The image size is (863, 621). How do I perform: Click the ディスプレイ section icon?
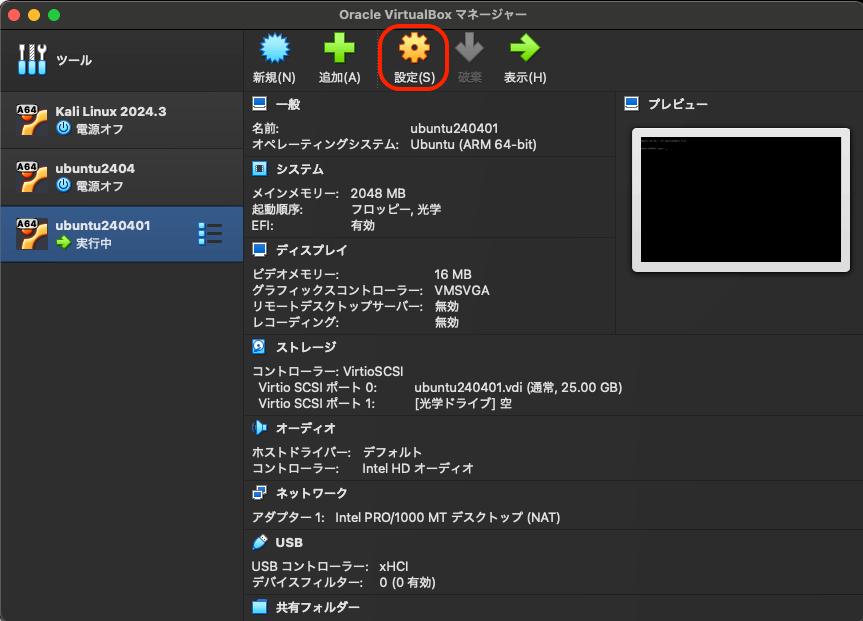point(259,249)
